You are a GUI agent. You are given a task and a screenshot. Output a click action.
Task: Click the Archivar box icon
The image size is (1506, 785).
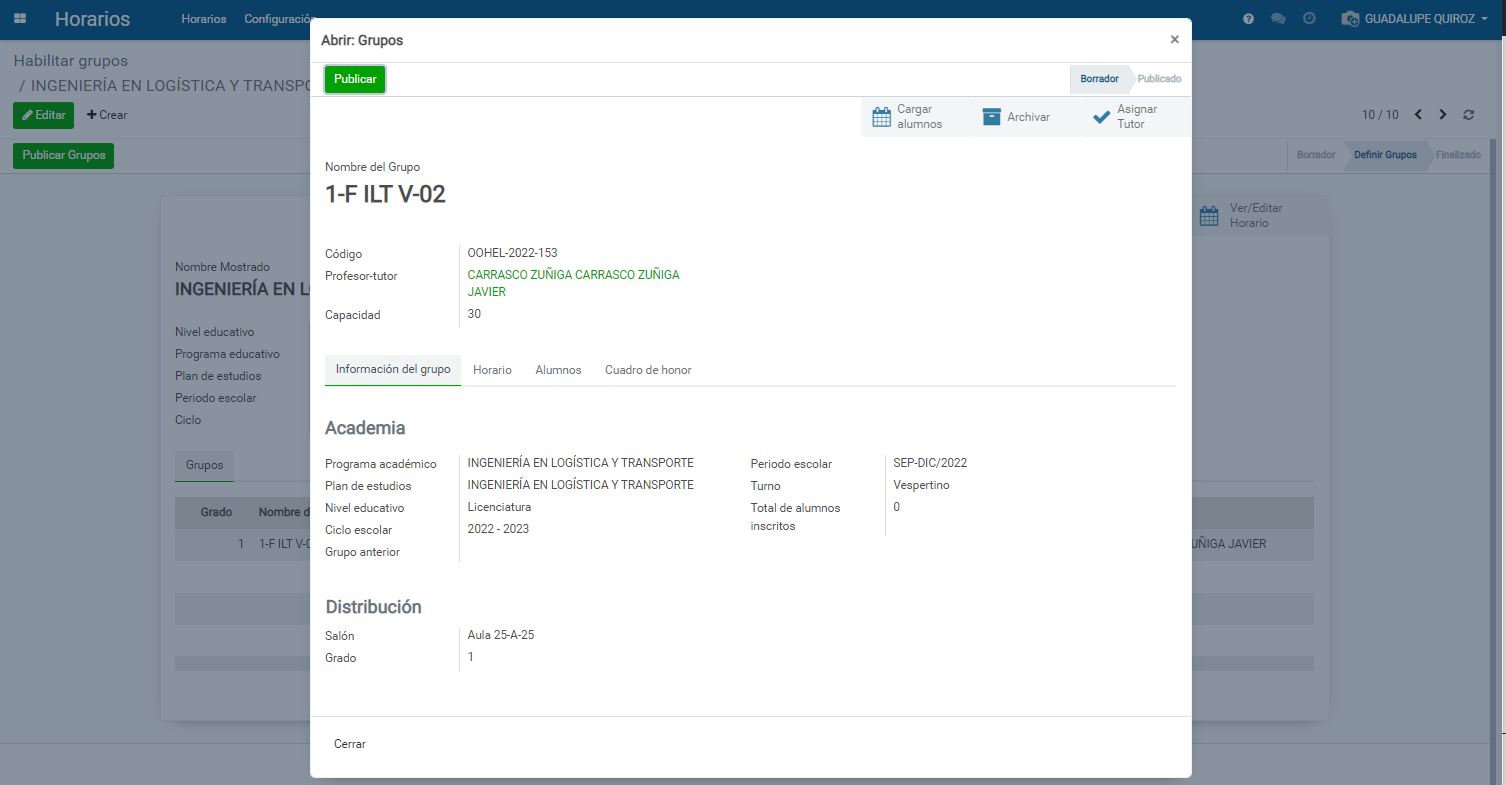pos(991,117)
